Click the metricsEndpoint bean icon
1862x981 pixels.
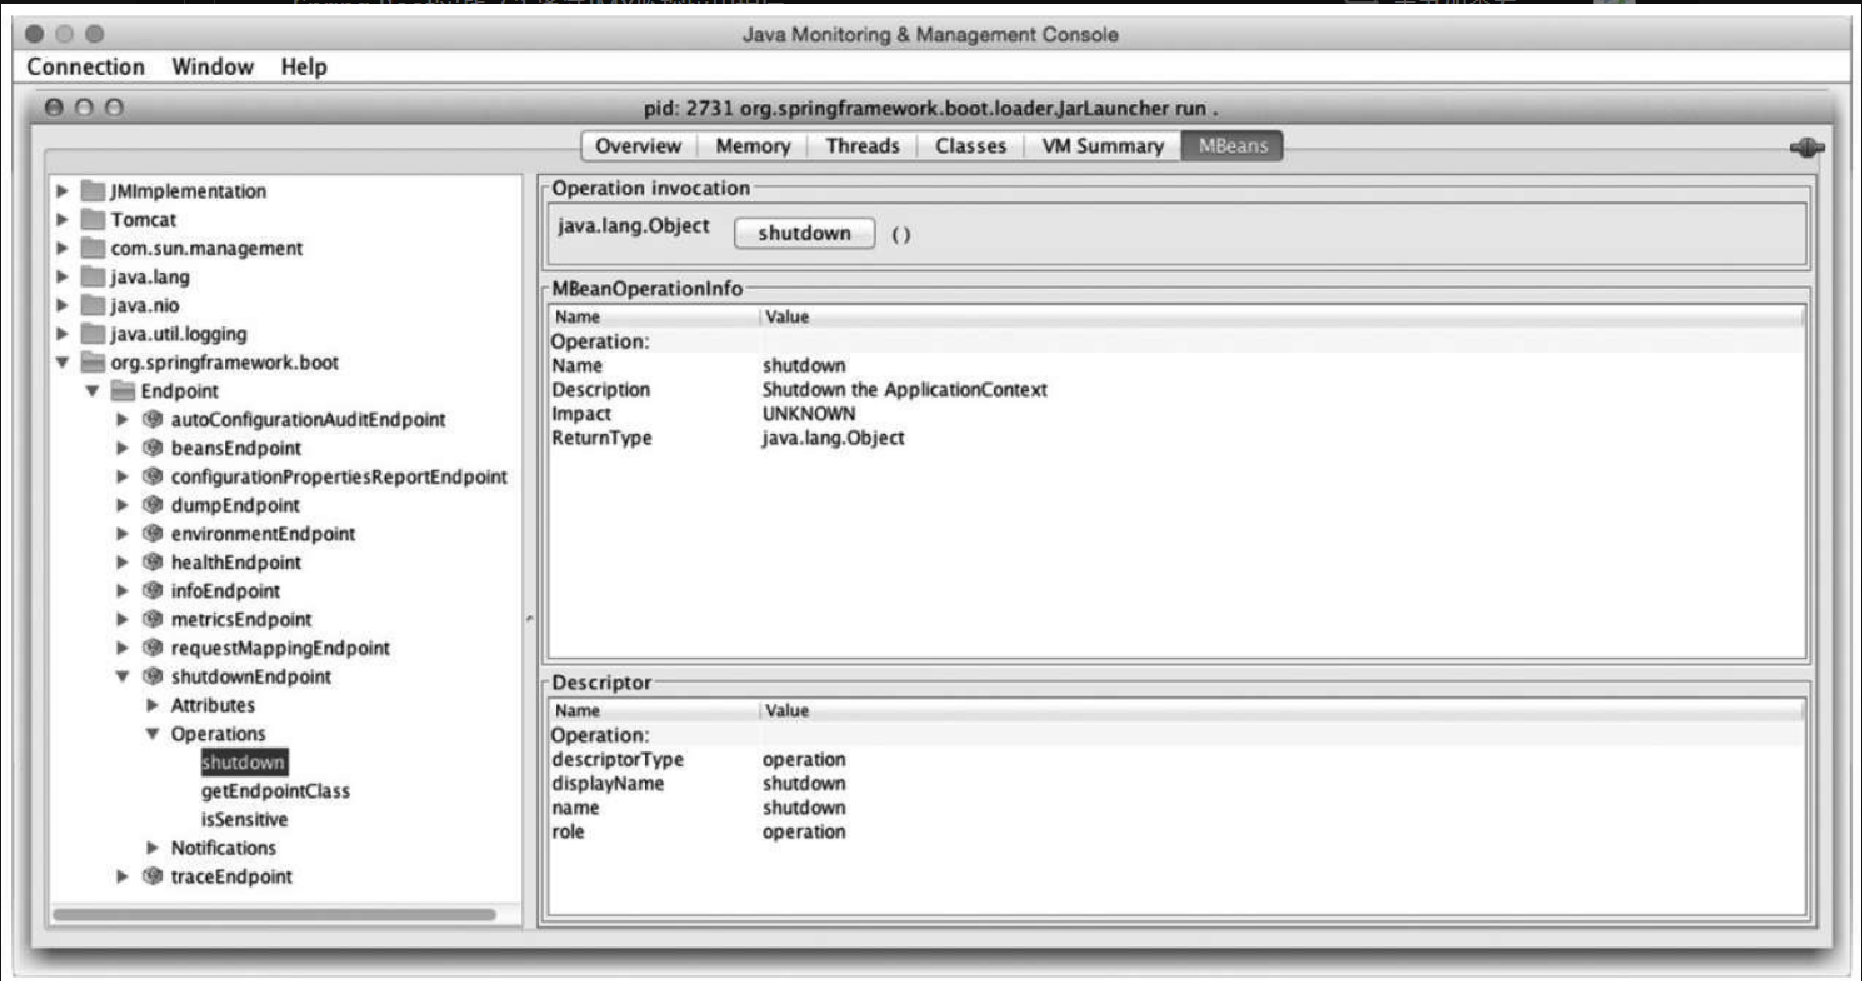[x=153, y=619]
